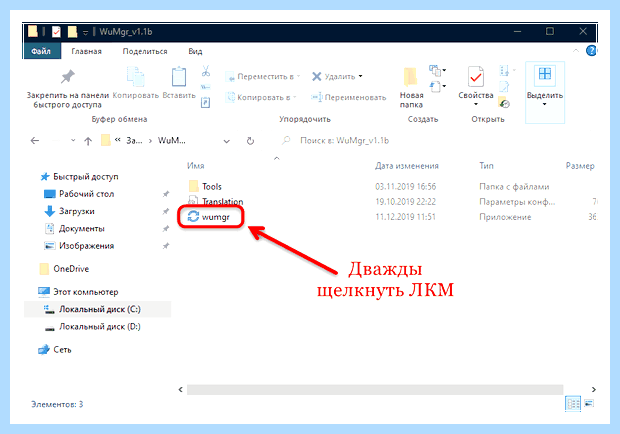Click the paste shortcut icon
Screen dimensions: 620x434
coord(206,103)
